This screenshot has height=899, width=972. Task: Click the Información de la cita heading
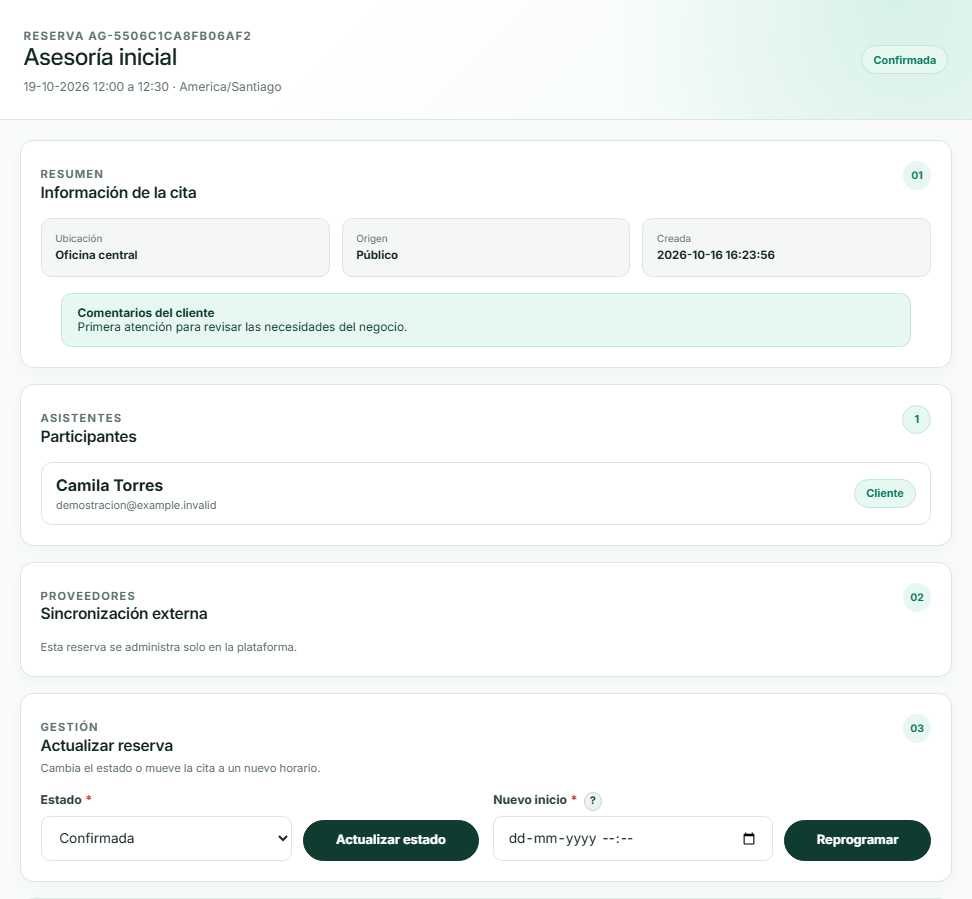(118, 193)
